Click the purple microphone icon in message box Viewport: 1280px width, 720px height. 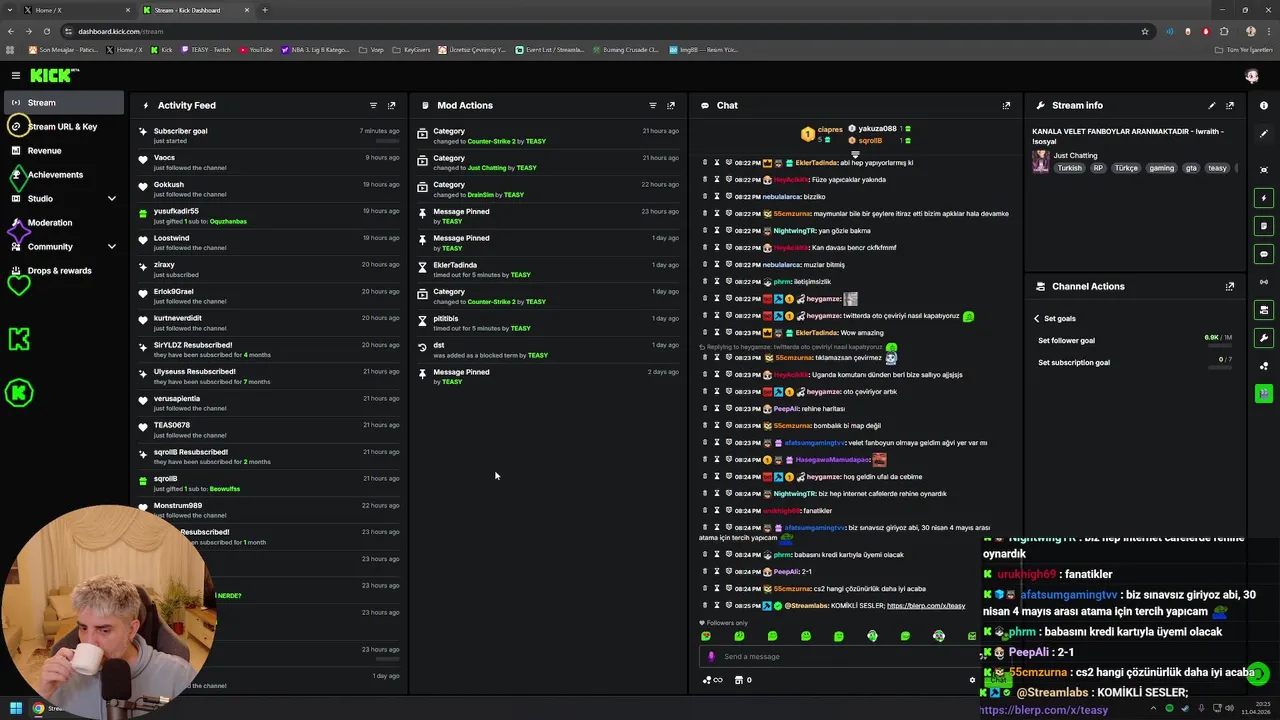[711, 657]
